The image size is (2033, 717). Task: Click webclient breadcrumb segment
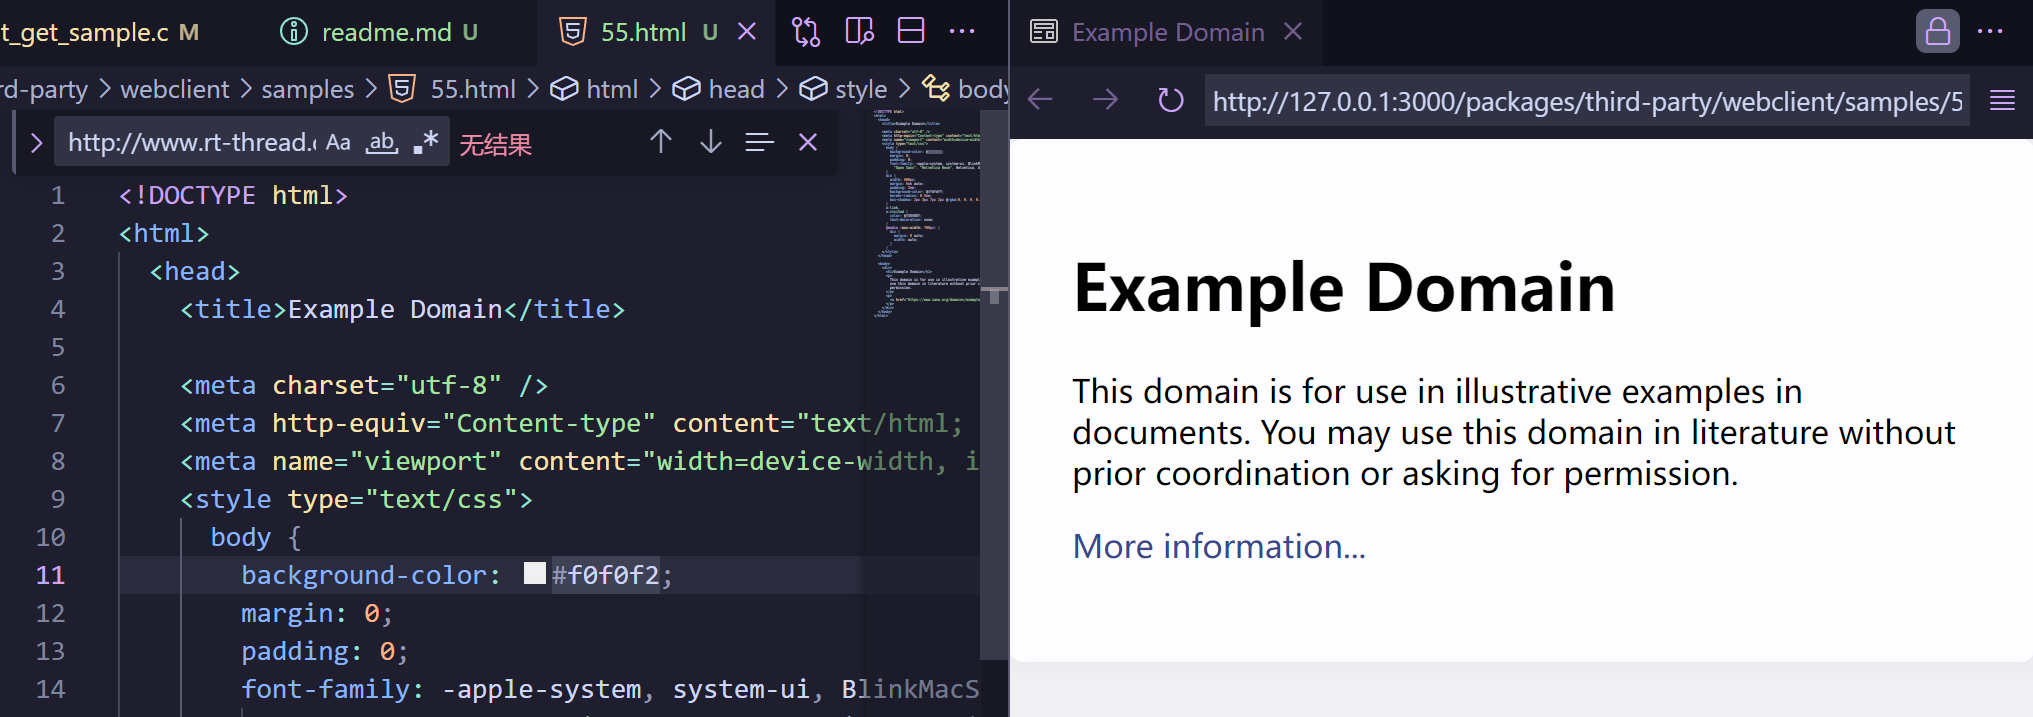pyautogui.click(x=175, y=89)
